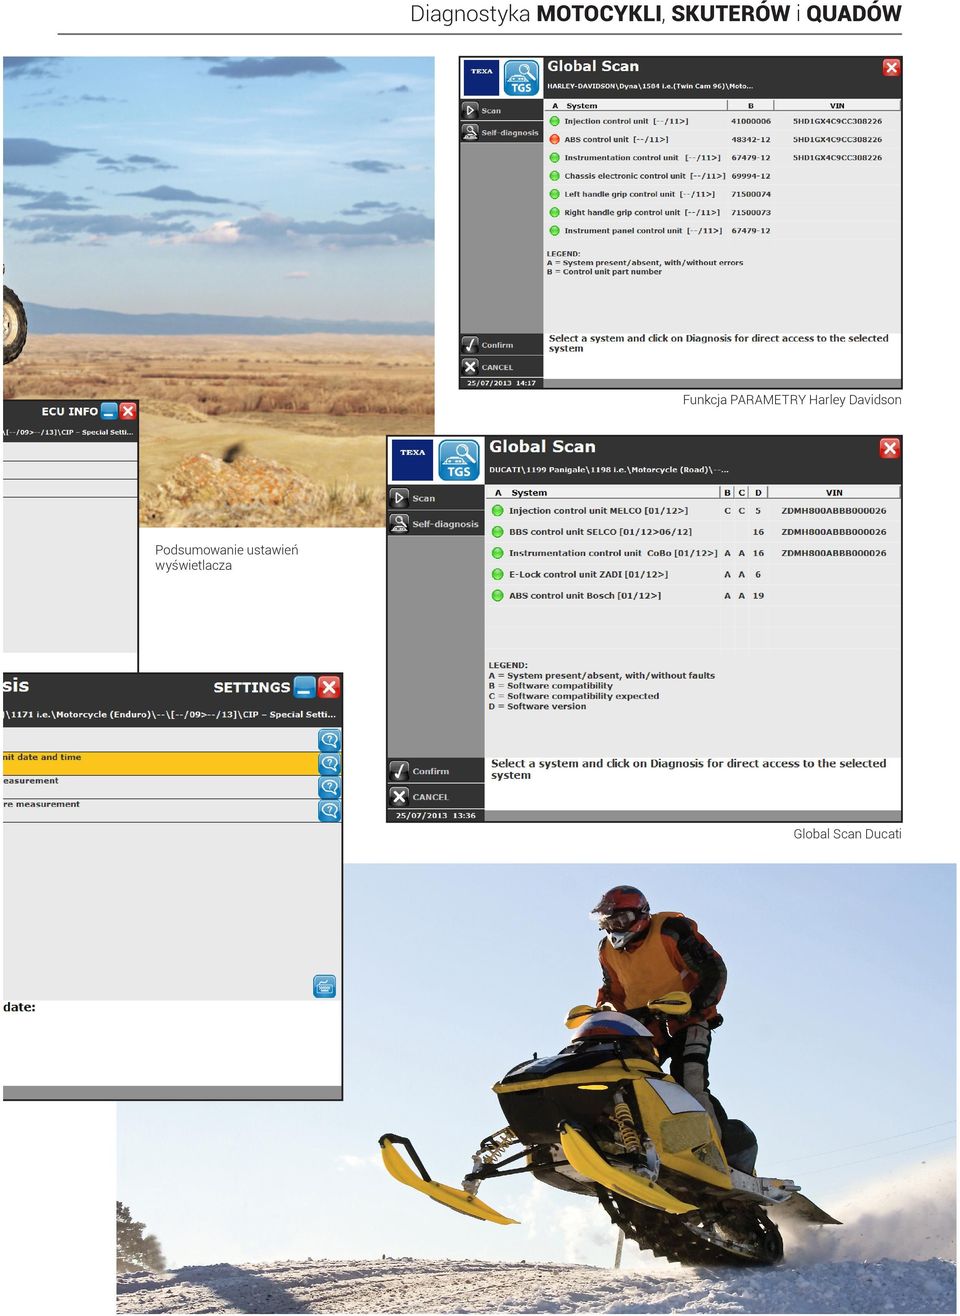Viewport: 960px width, 1316px height.
Task: Click the keyboard icon in the SETTINGS window
Action: [324, 987]
